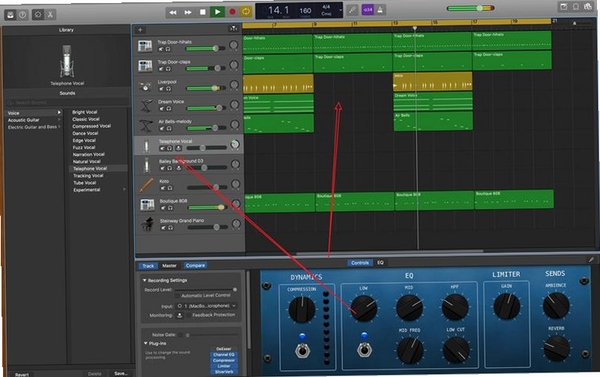This screenshot has width=600, height=377.
Task: Open the Loop Browser button
Action: click(576, 7)
